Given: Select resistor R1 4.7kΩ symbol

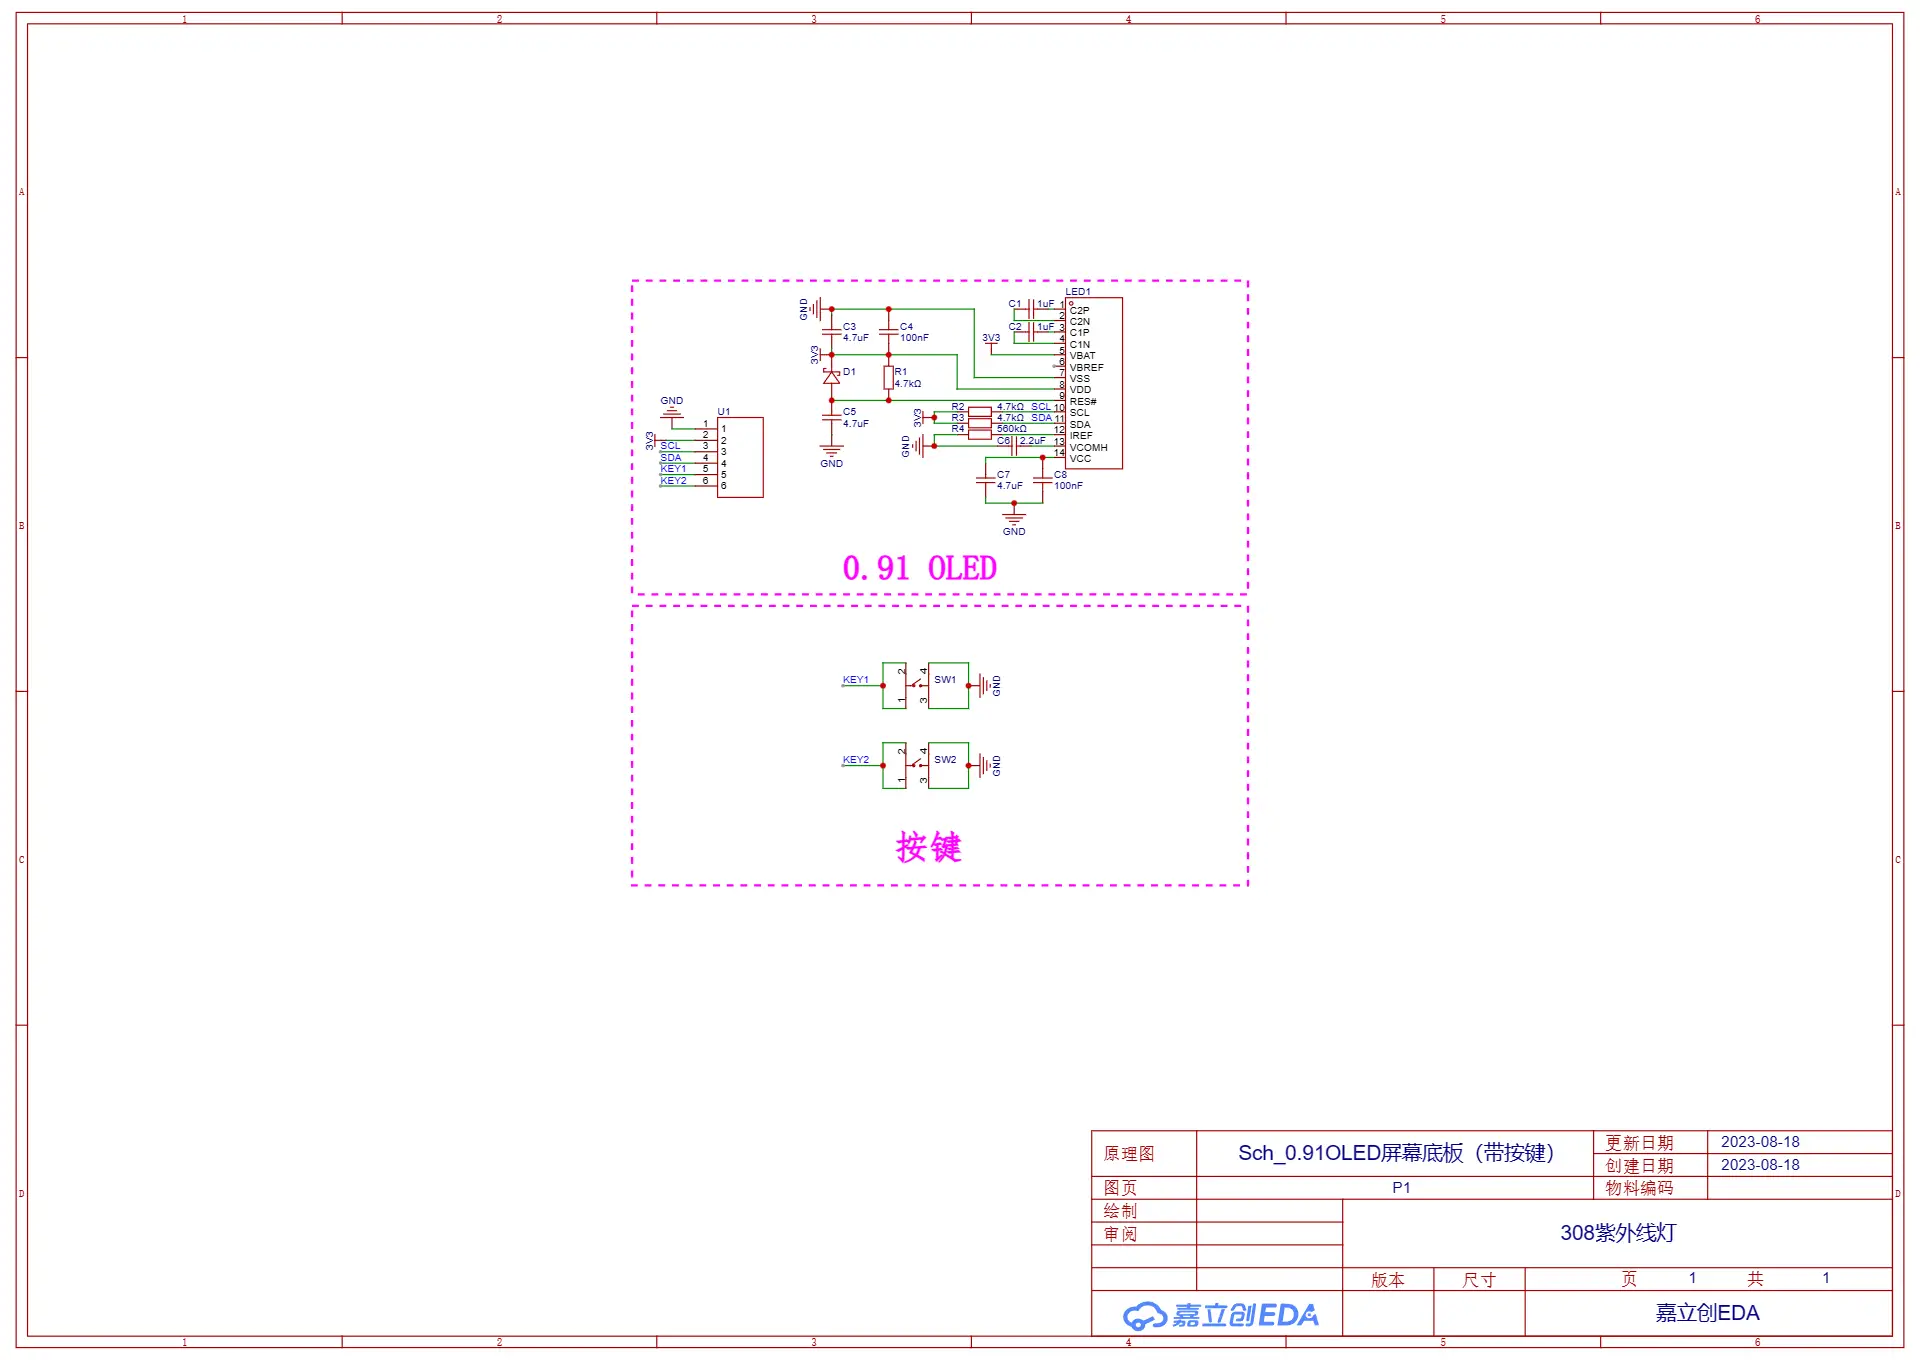Looking at the screenshot, I should 889,377.
